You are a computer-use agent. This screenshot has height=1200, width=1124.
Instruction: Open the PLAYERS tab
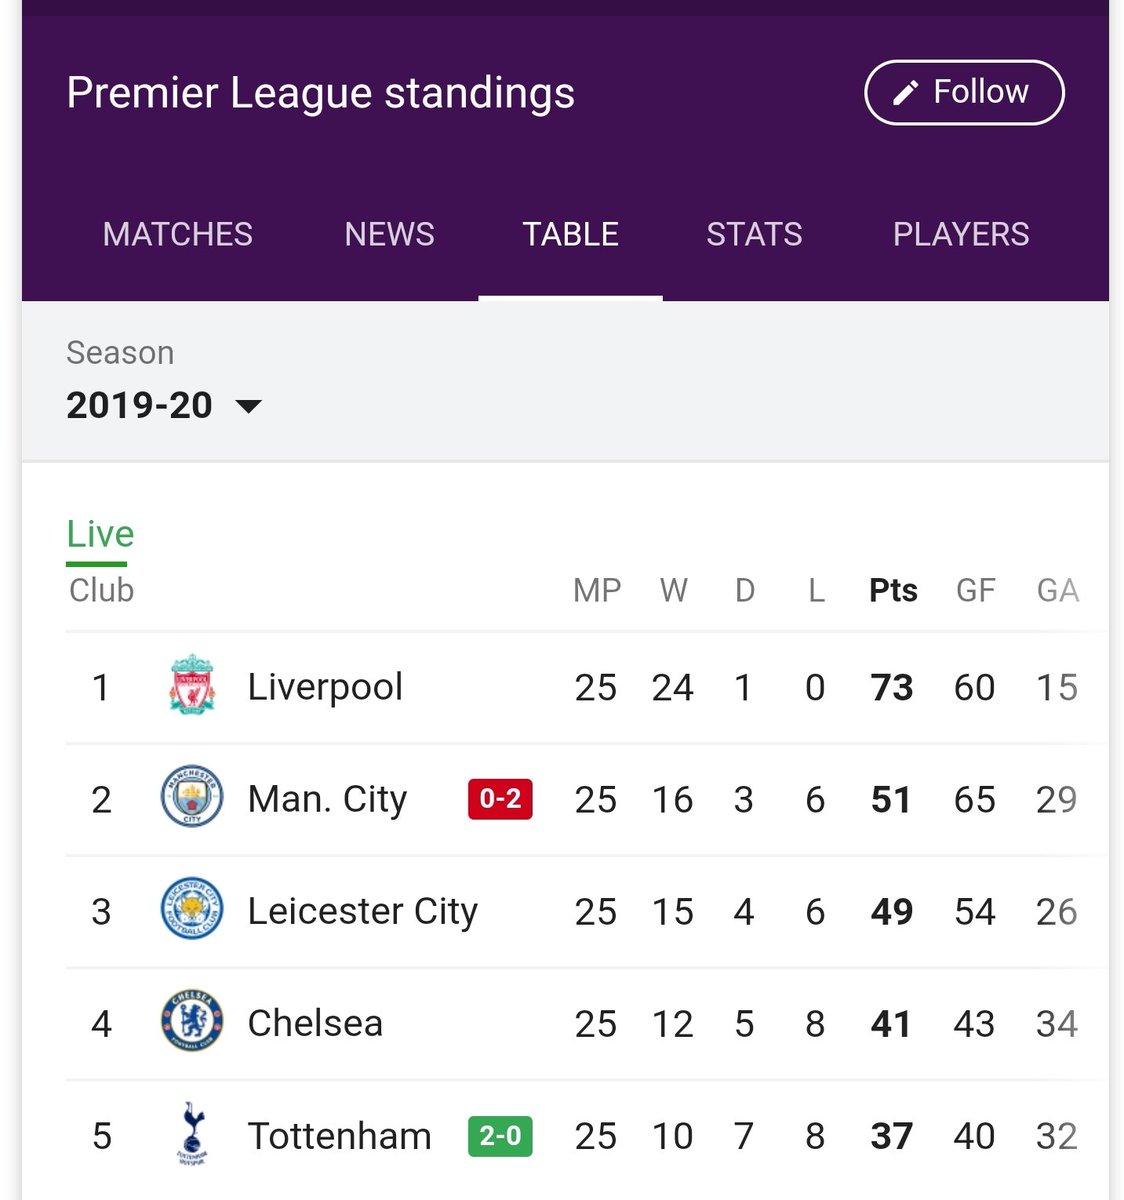(961, 234)
